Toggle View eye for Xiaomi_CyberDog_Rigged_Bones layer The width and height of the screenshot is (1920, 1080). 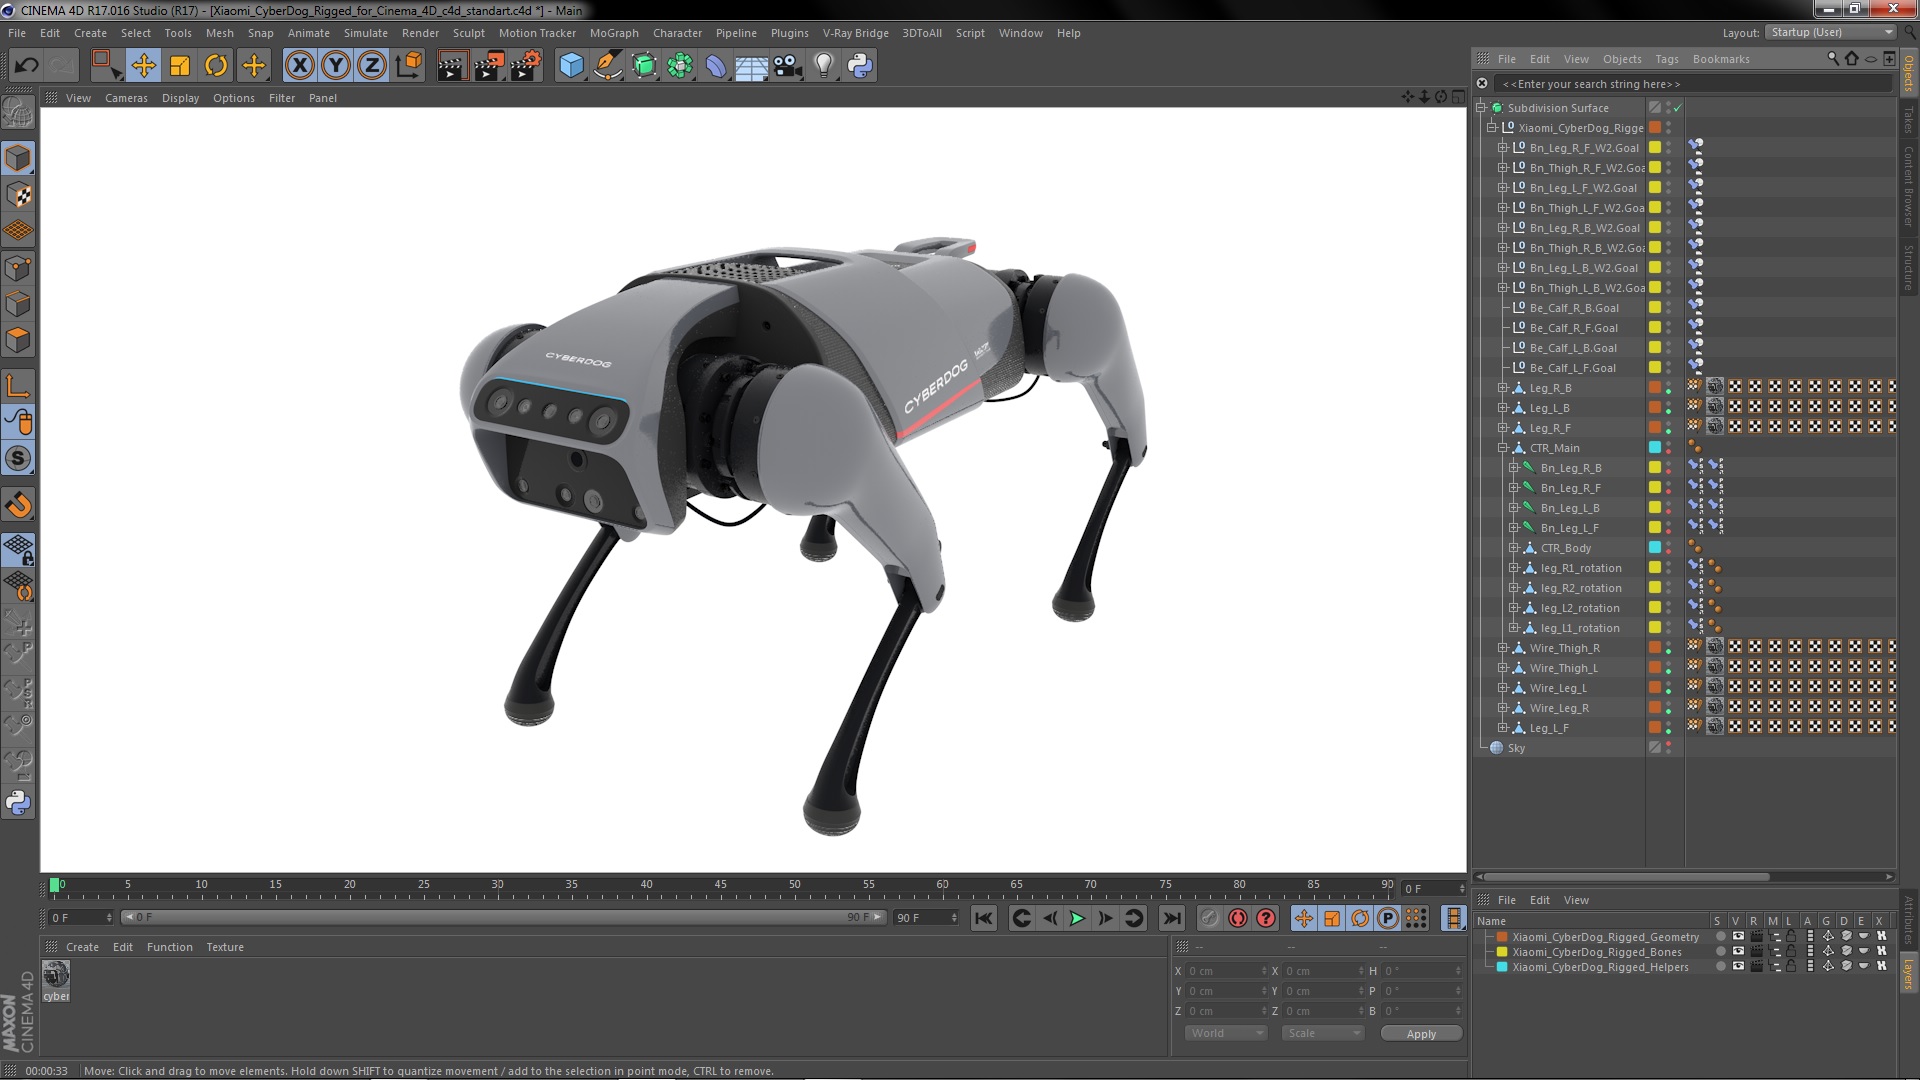point(1738,952)
